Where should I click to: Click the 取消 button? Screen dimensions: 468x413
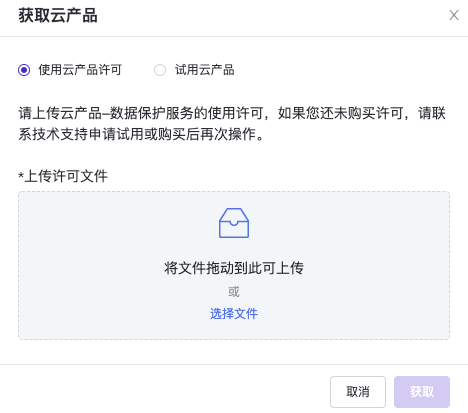point(358,392)
